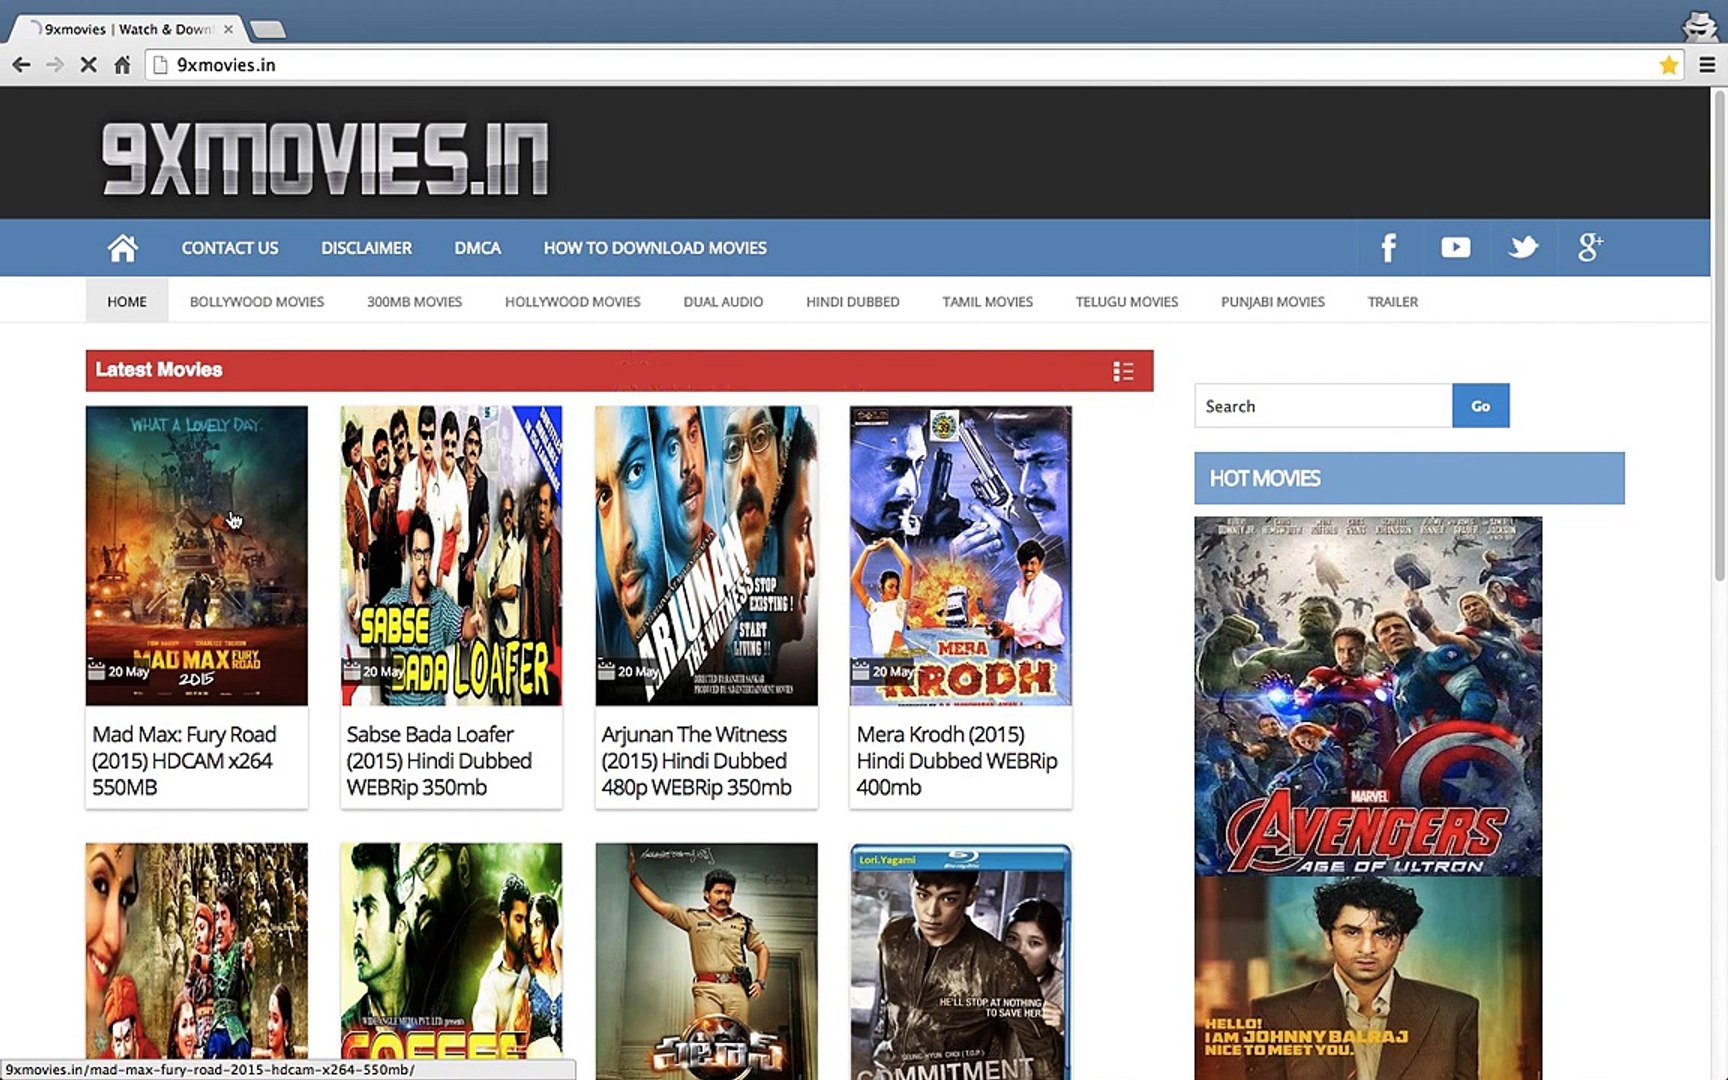Open the Avengers Age of Ultron poster
The width and height of the screenshot is (1728, 1080).
1368,696
